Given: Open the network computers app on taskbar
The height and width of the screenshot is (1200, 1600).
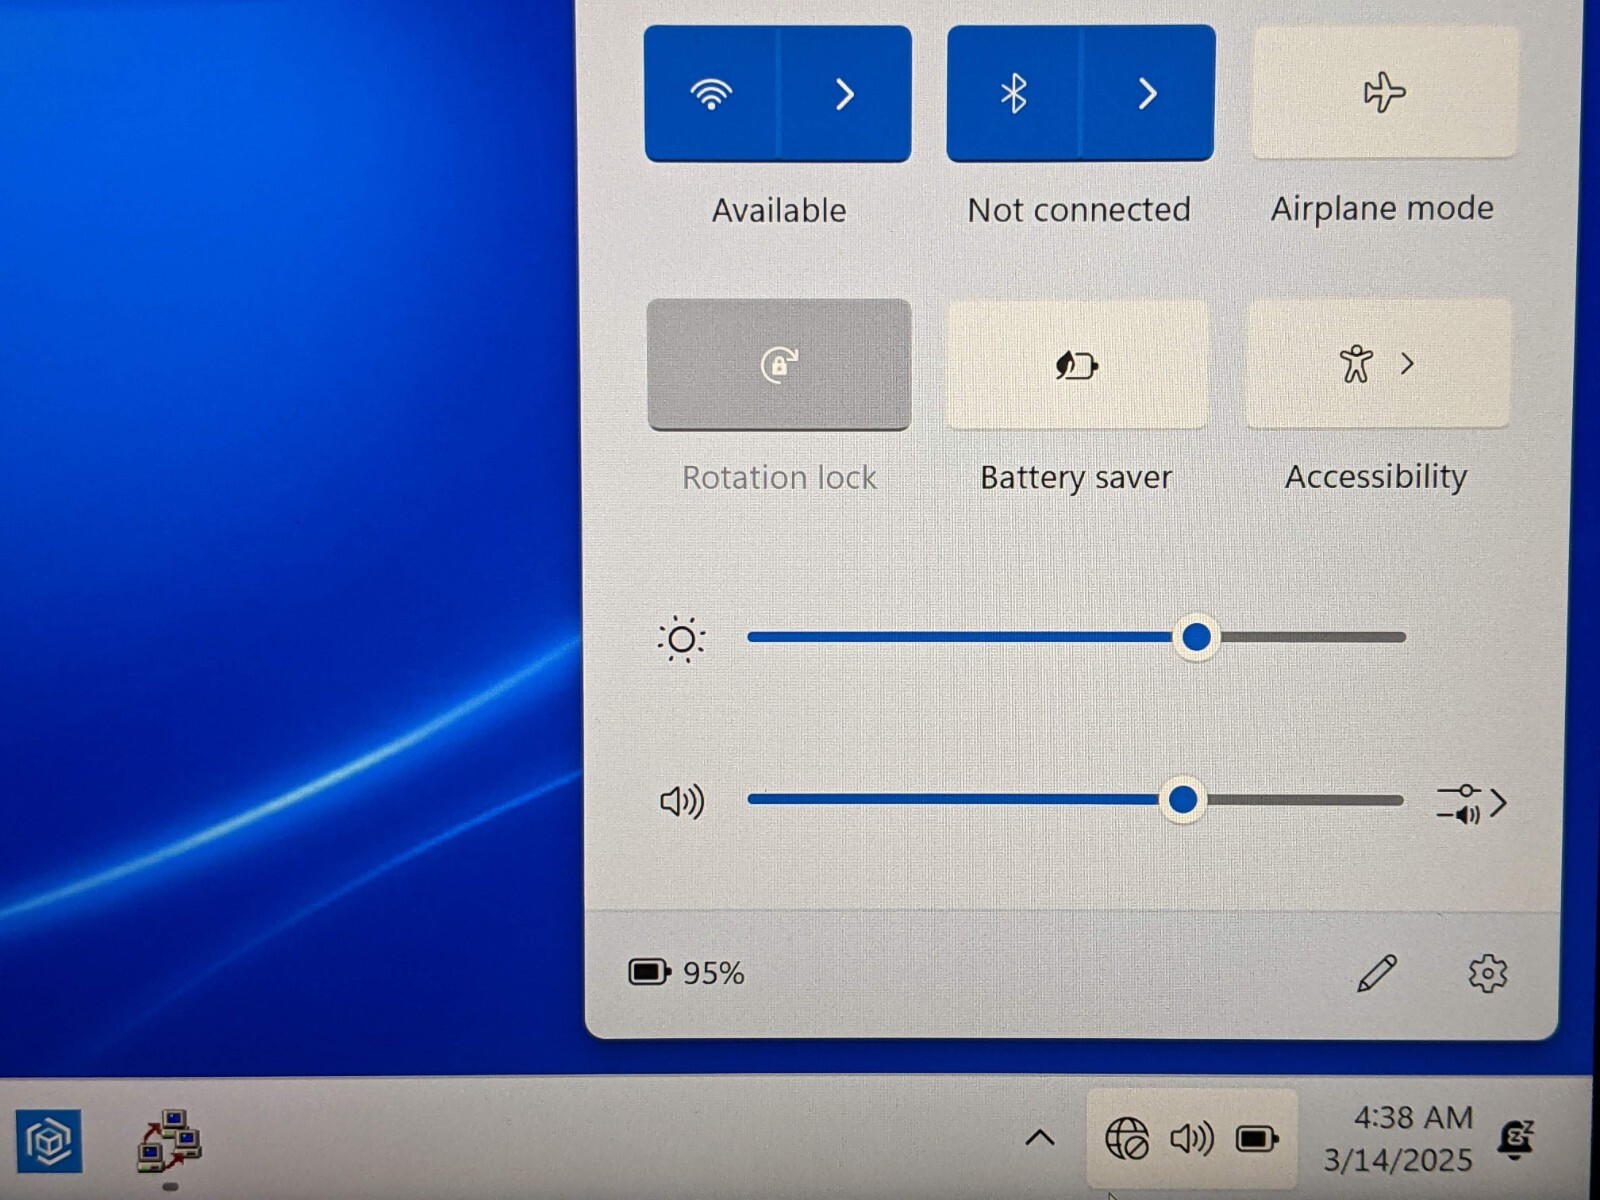Looking at the screenshot, I should coord(169,1140).
